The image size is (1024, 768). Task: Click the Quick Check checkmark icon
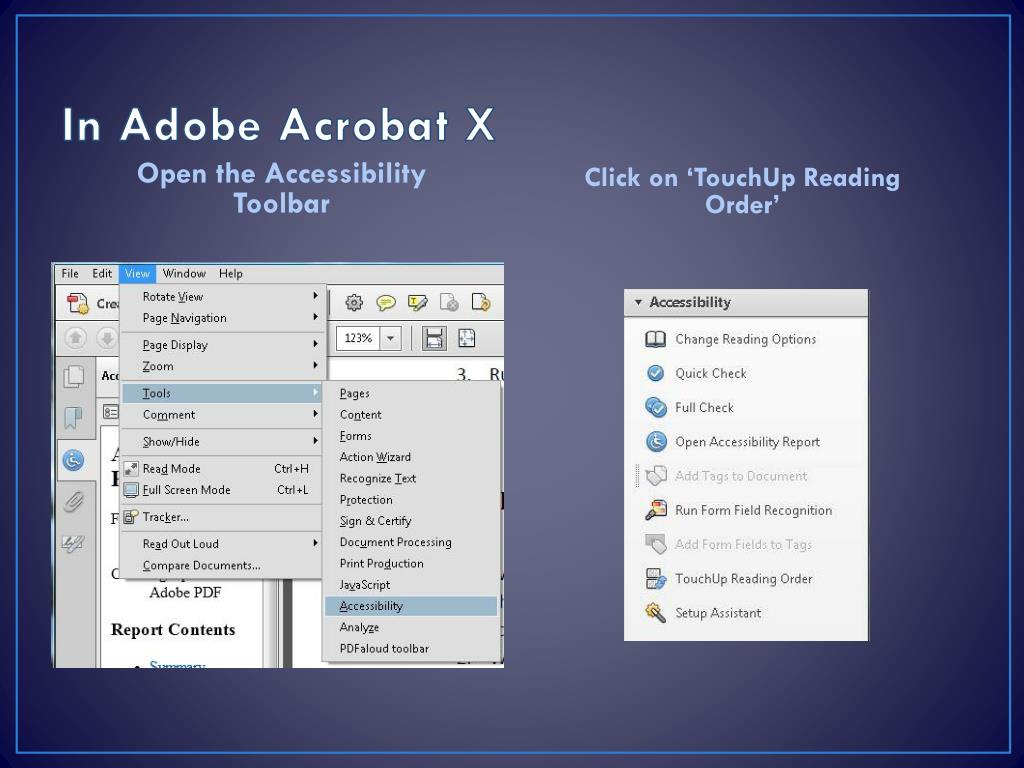tap(655, 373)
